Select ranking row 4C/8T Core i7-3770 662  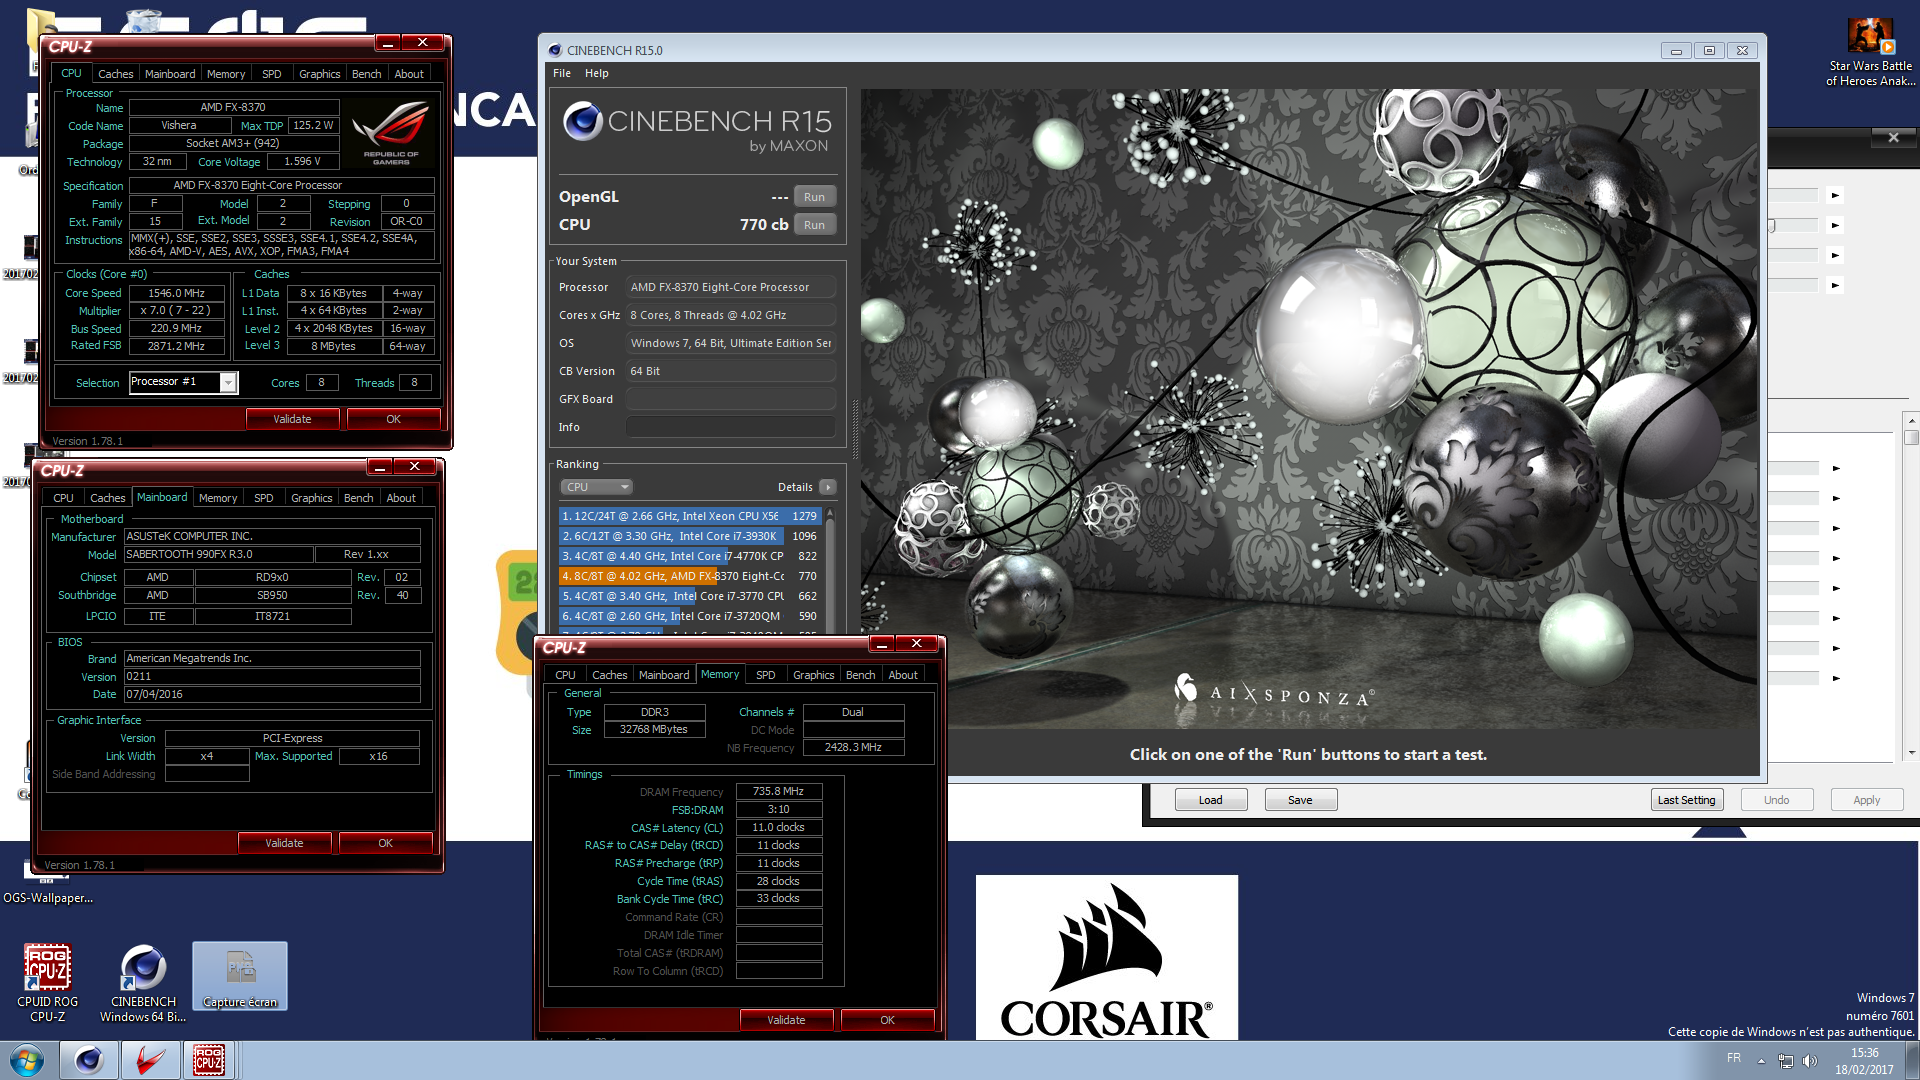pos(690,596)
